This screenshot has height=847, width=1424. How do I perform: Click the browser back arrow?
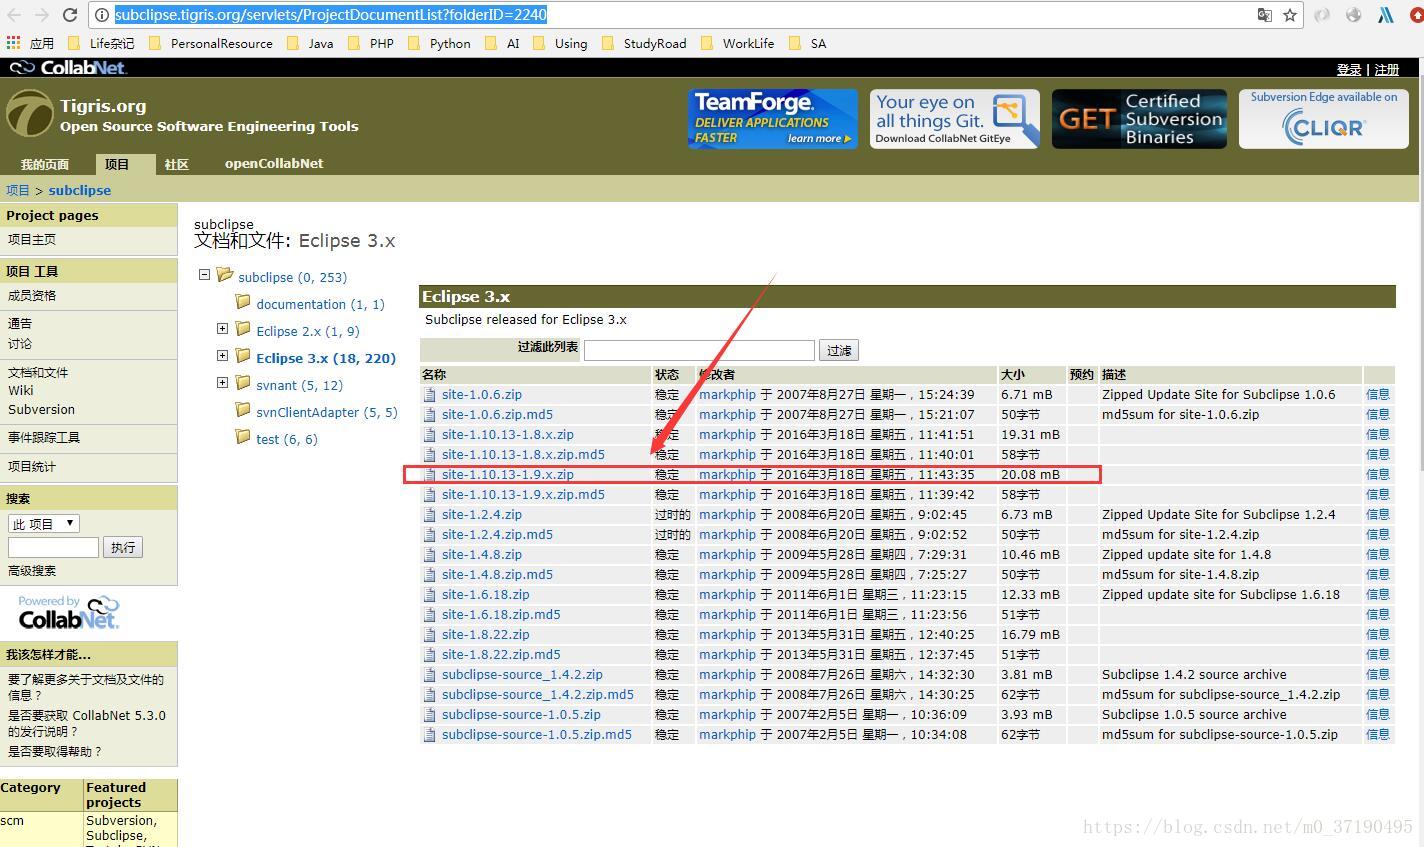pyautogui.click(x=14, y=15)
